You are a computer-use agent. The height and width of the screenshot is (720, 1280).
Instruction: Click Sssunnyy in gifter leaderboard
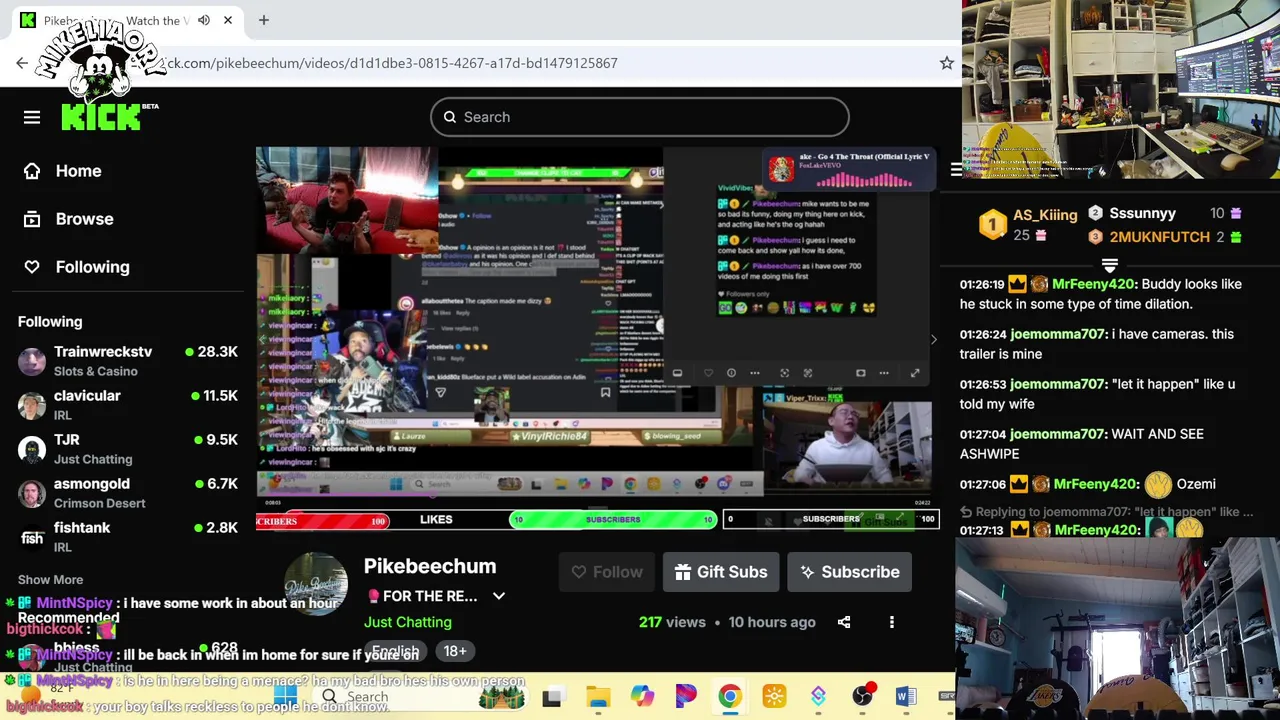[1164, 213]
